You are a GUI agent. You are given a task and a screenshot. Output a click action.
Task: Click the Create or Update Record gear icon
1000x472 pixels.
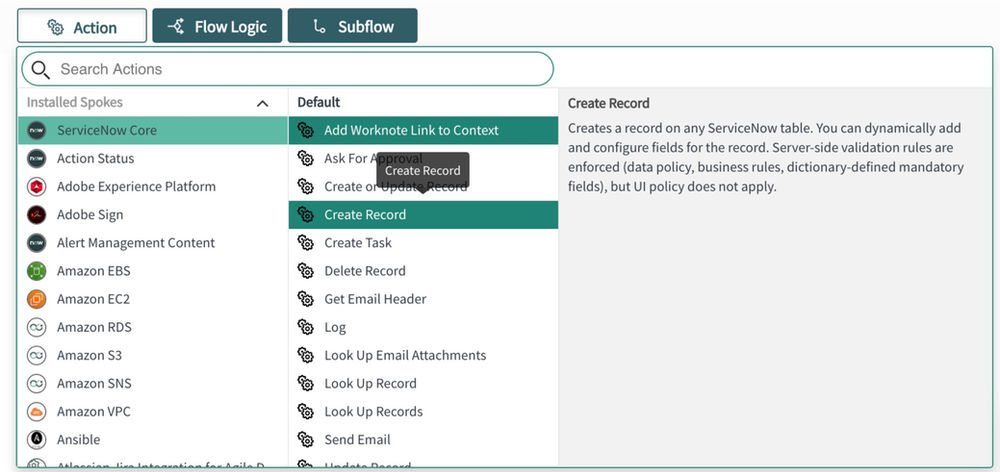[x=305, y=186]
